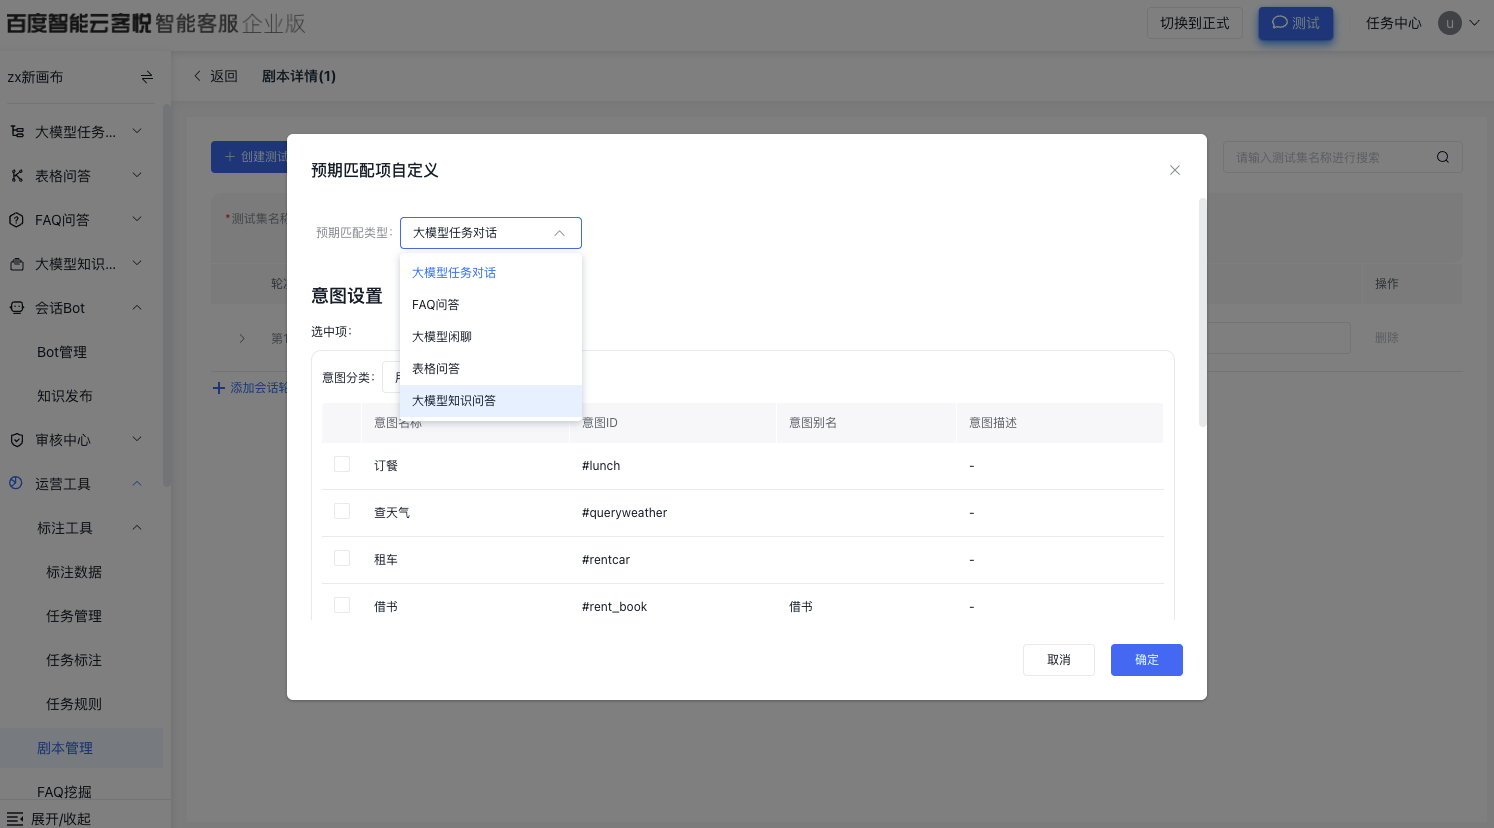Click the 展开/收起 collapse icon
The width and height of the screenshot is (1494, 828).
point(15,819)
